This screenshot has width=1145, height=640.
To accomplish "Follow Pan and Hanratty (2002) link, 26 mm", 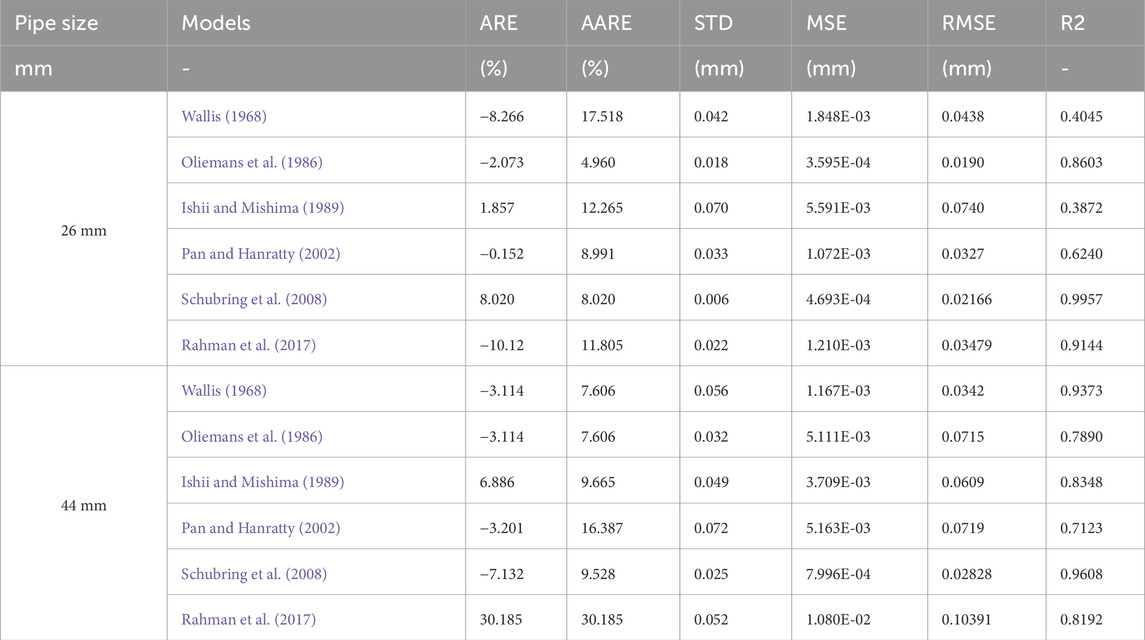I will tap(261, 254).
